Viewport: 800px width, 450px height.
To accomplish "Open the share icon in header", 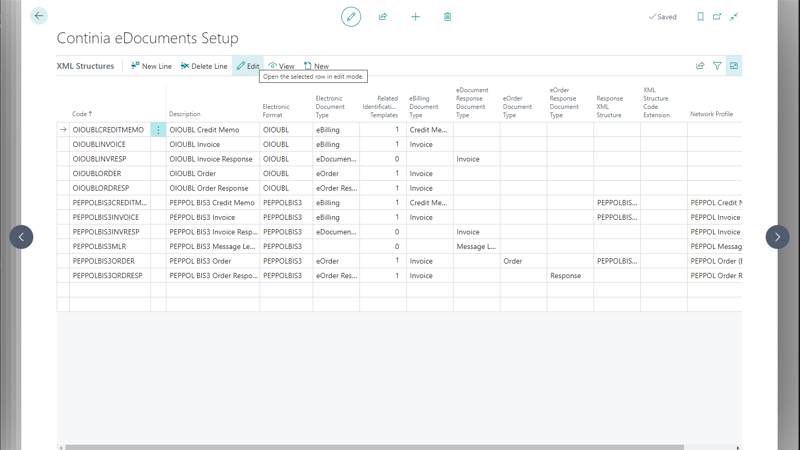I will [383, 16].
